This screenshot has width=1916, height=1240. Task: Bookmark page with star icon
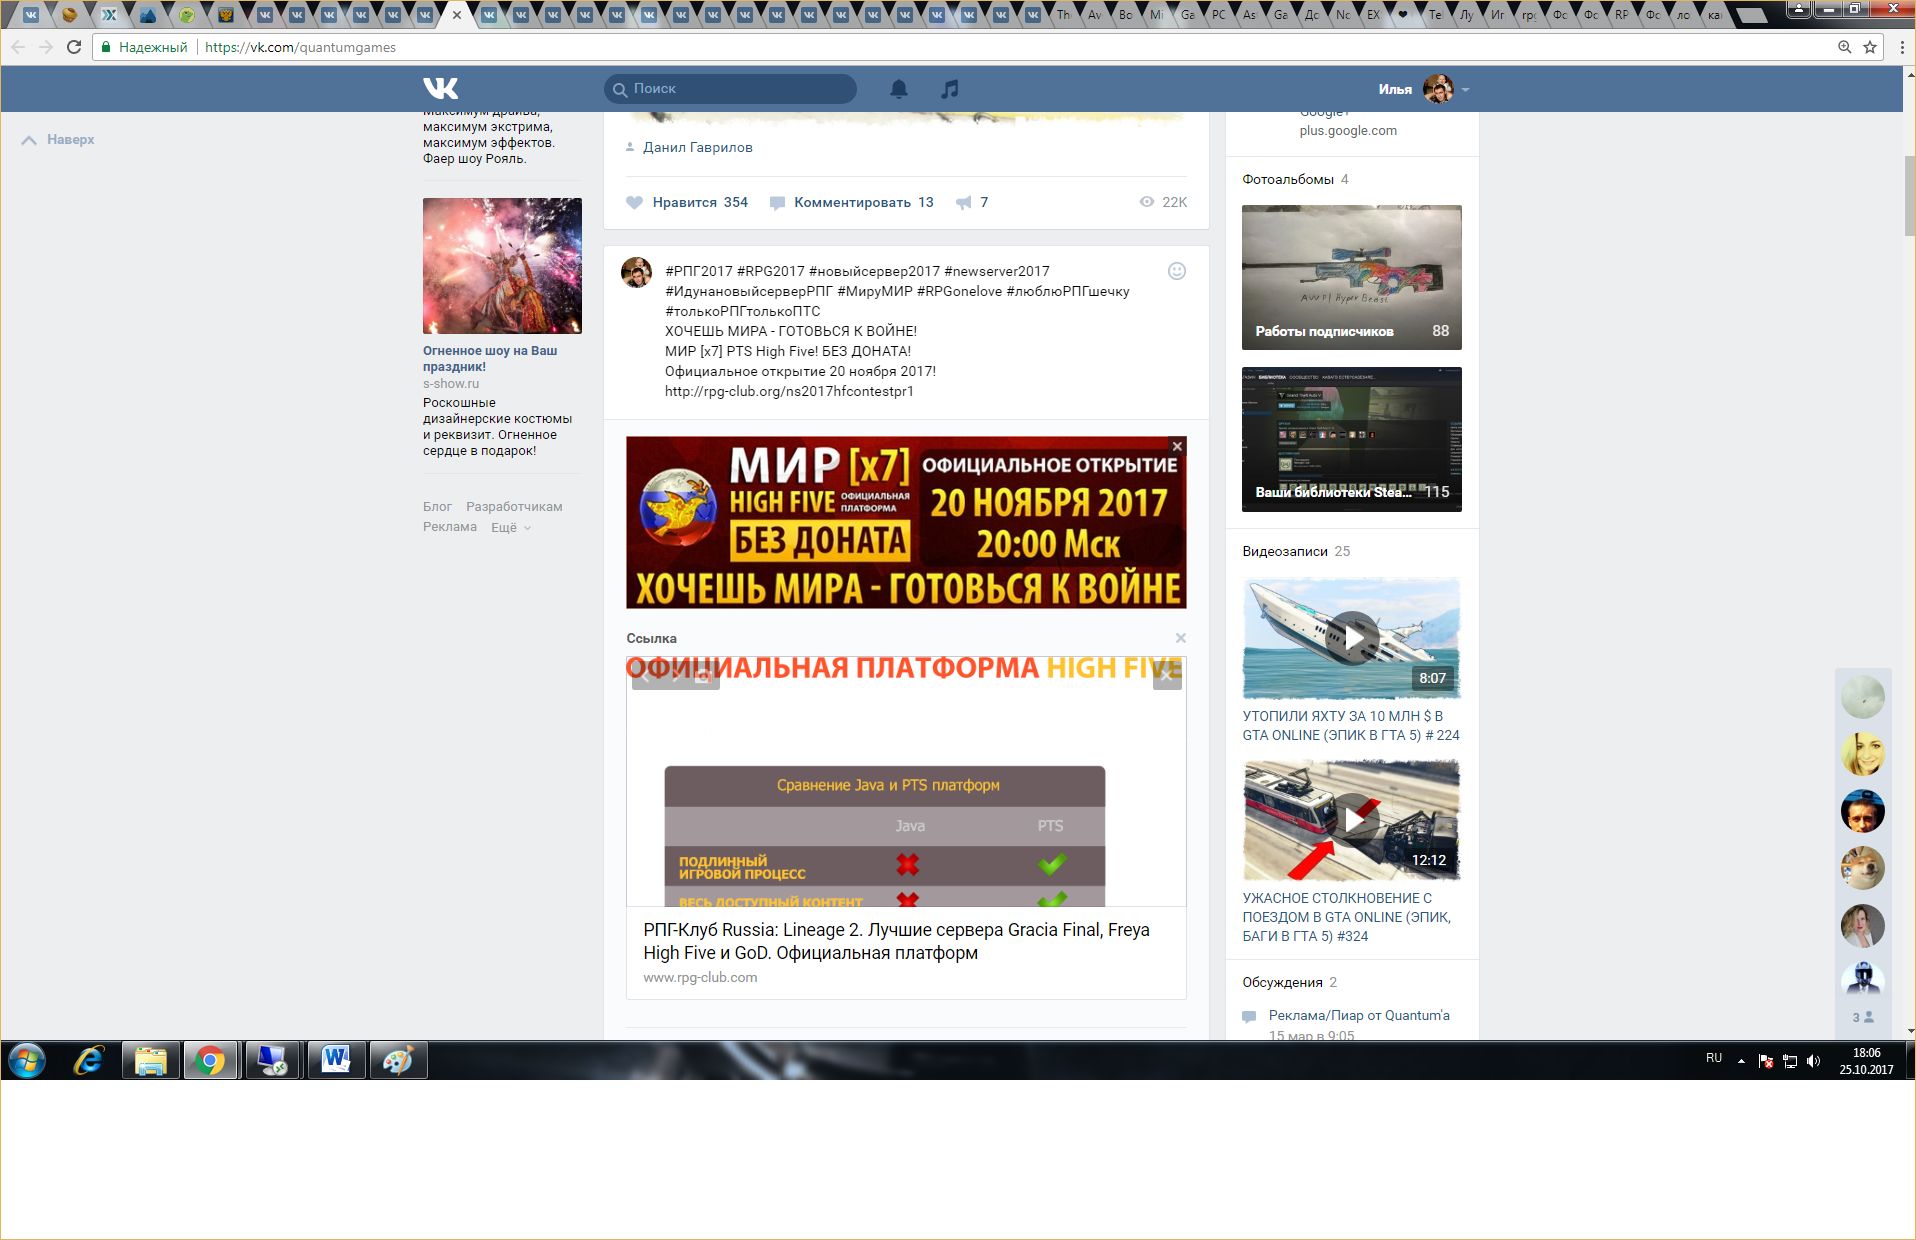click(x=1870, y=47)
